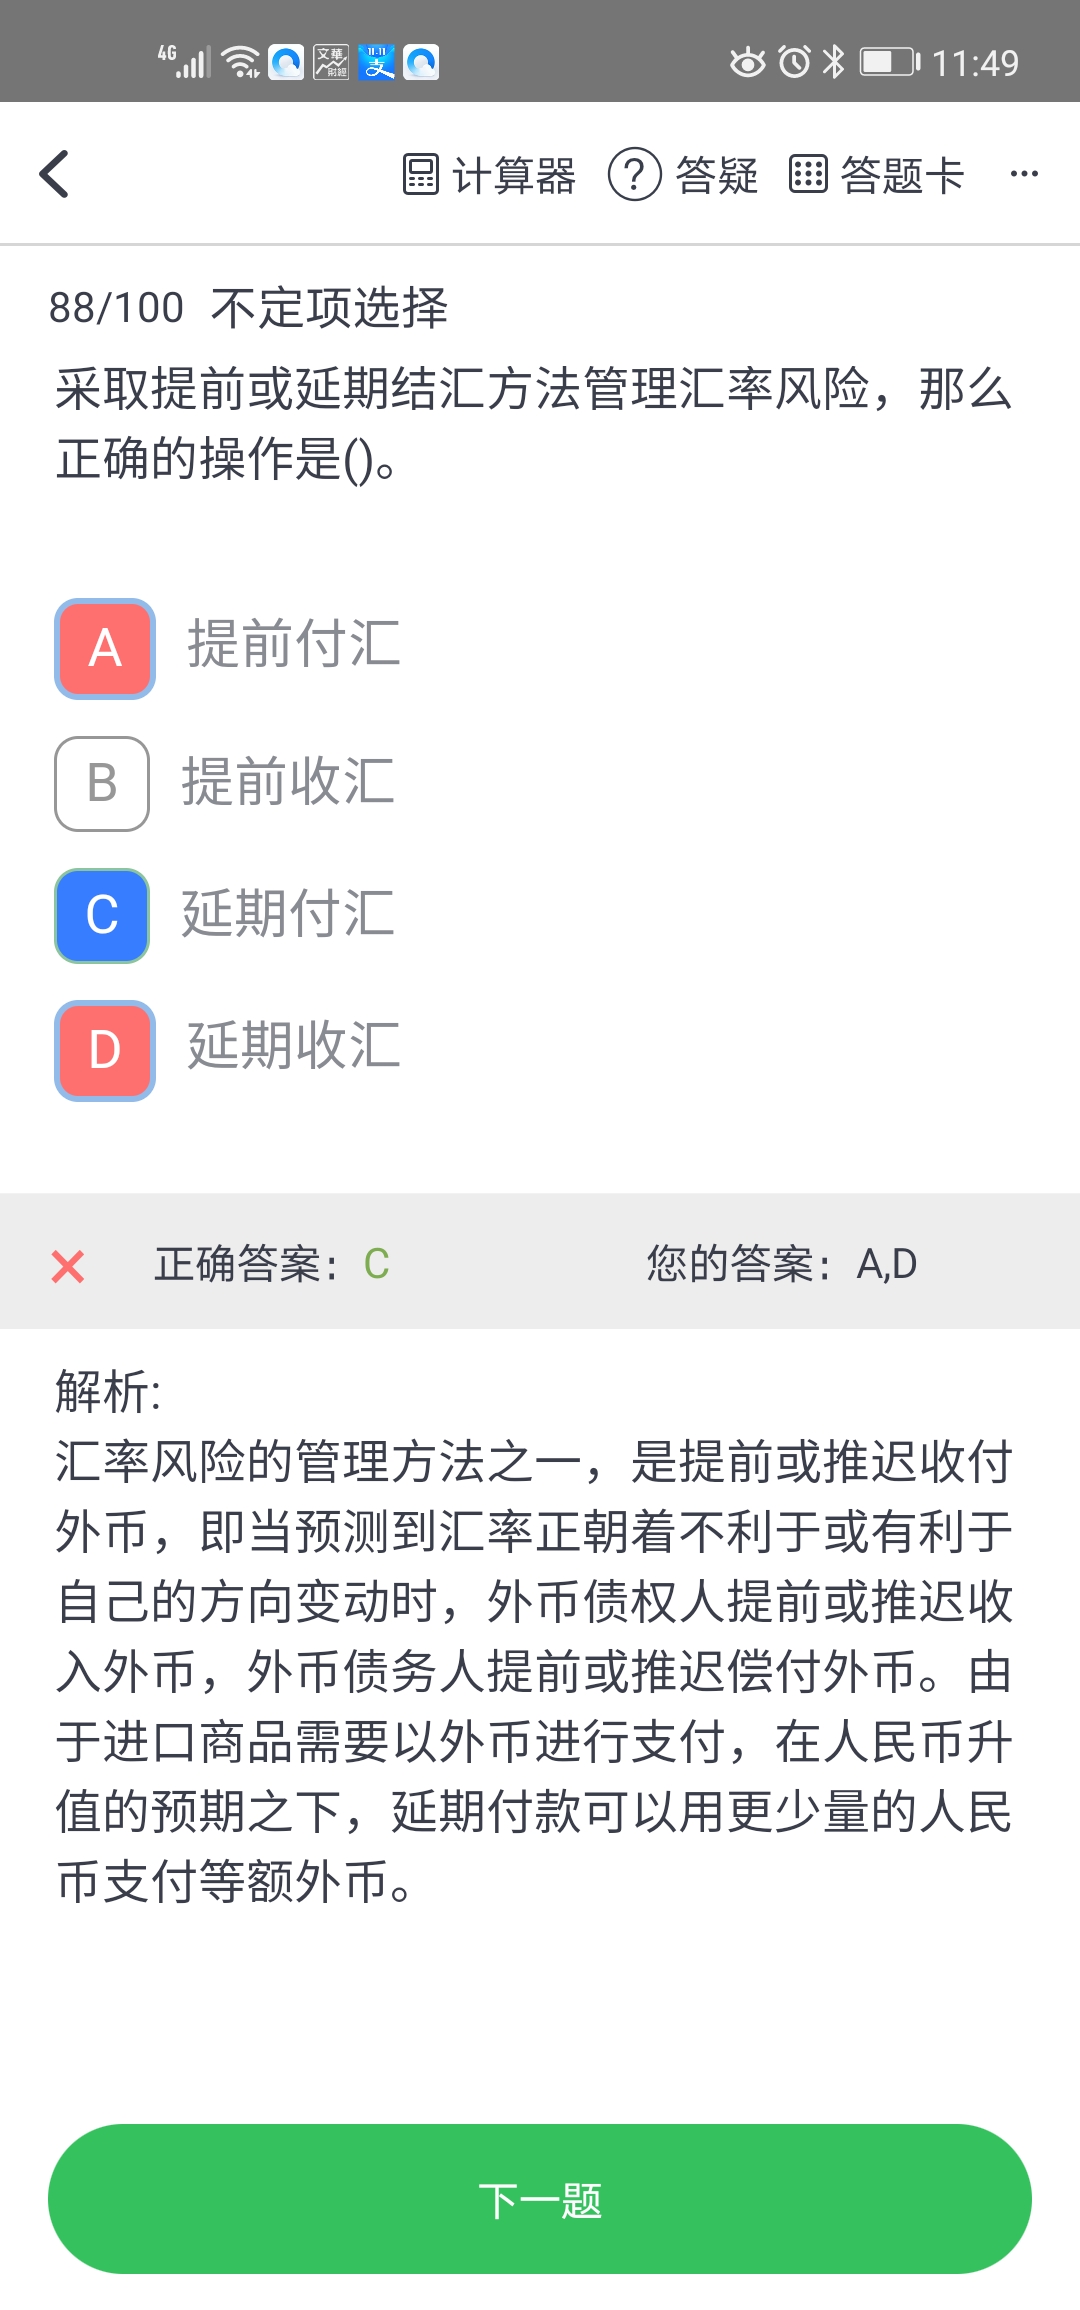Toggle option C checkbox
The width and height of the screenshot is (1080, 2310).
point(102,915)
